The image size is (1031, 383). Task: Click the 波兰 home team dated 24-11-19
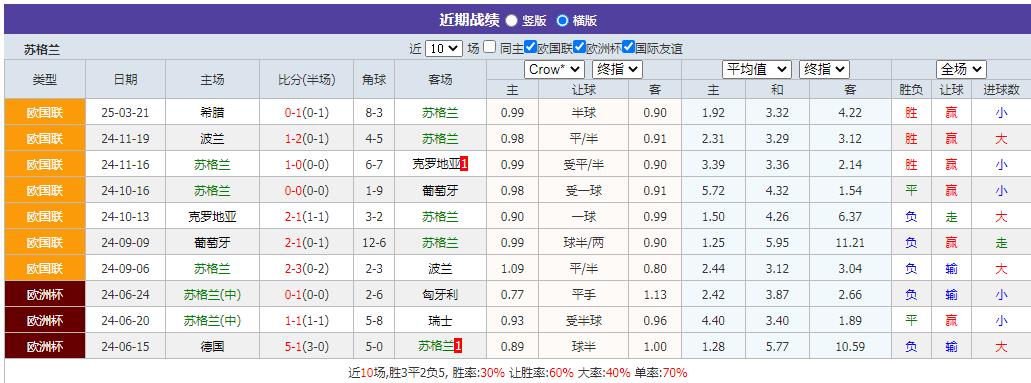click(212, 139)
